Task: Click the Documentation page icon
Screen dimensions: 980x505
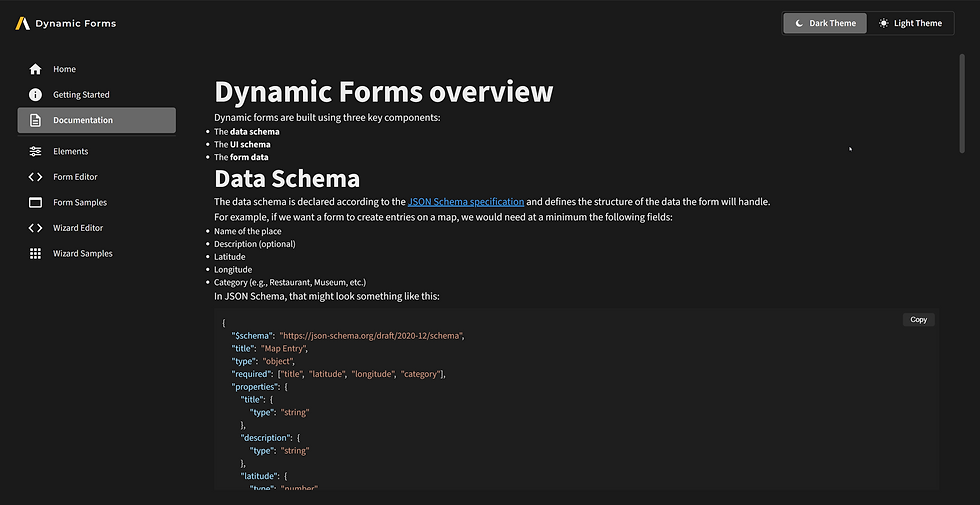Action: click(36, 121)
